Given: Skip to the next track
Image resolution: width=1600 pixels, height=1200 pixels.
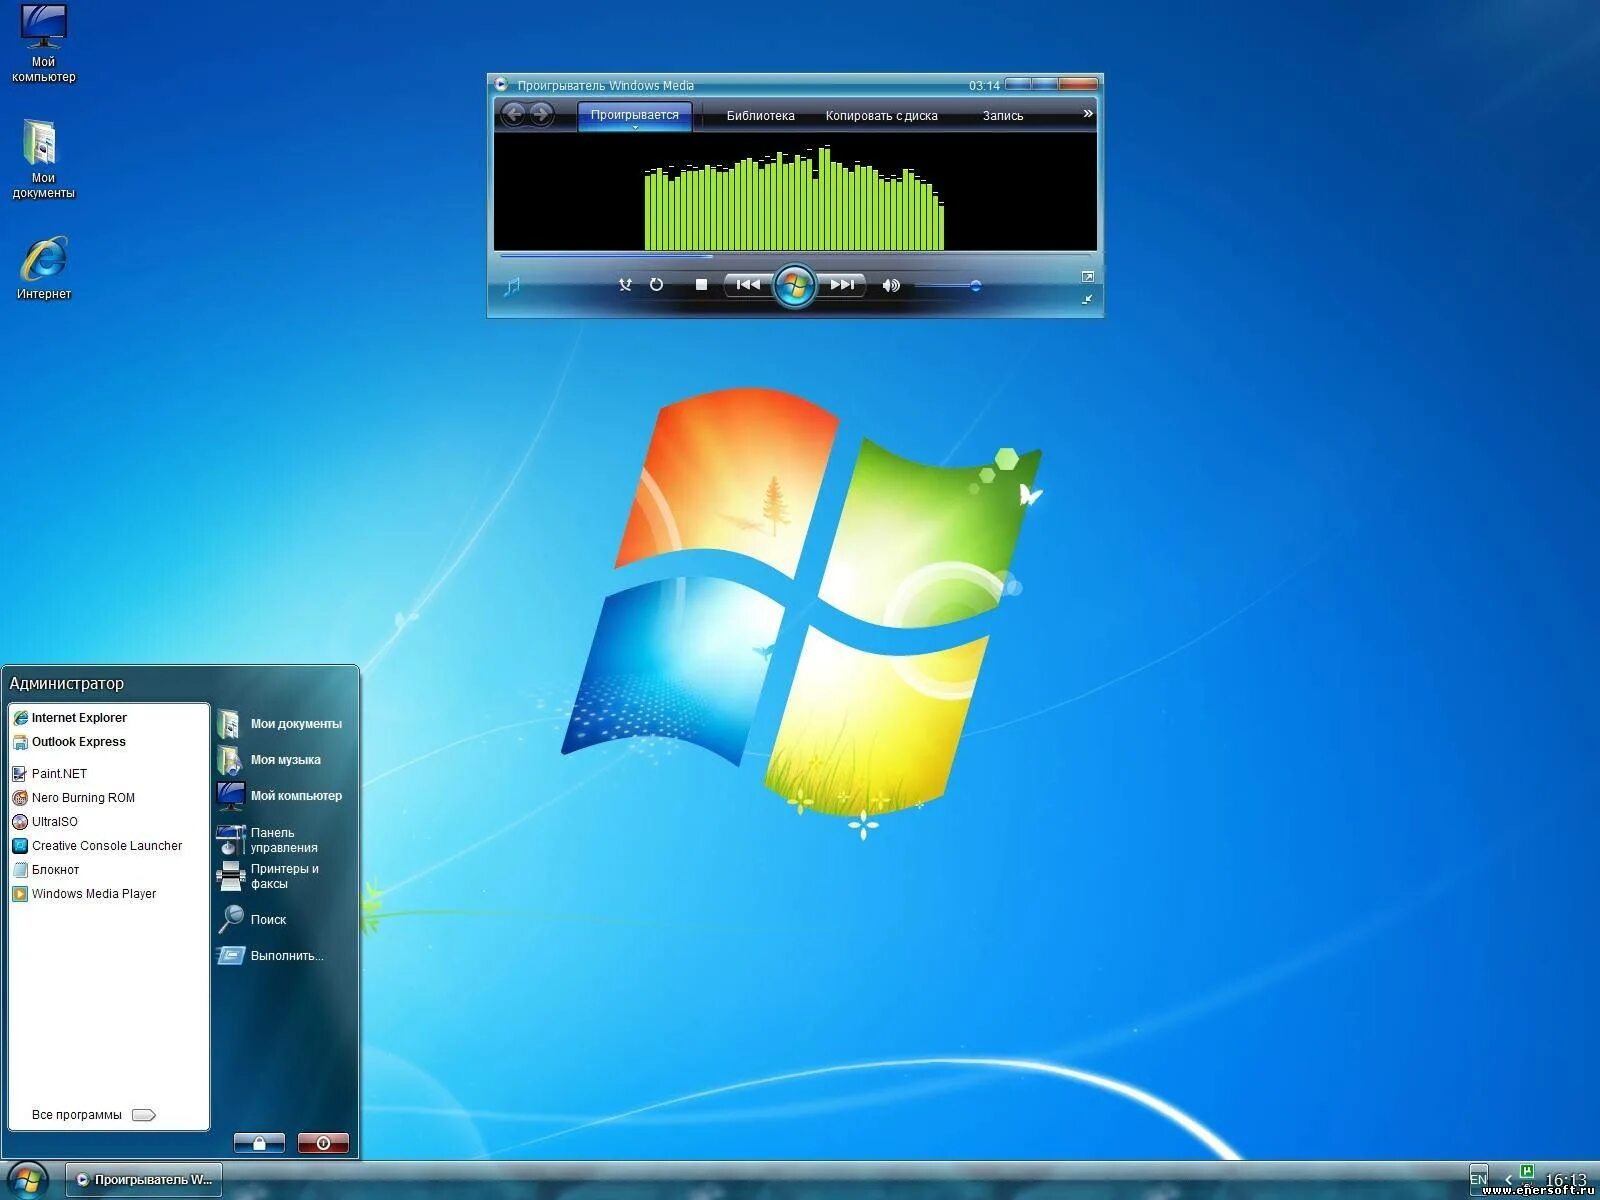Looking at the screenshot, I should (842, 285).
